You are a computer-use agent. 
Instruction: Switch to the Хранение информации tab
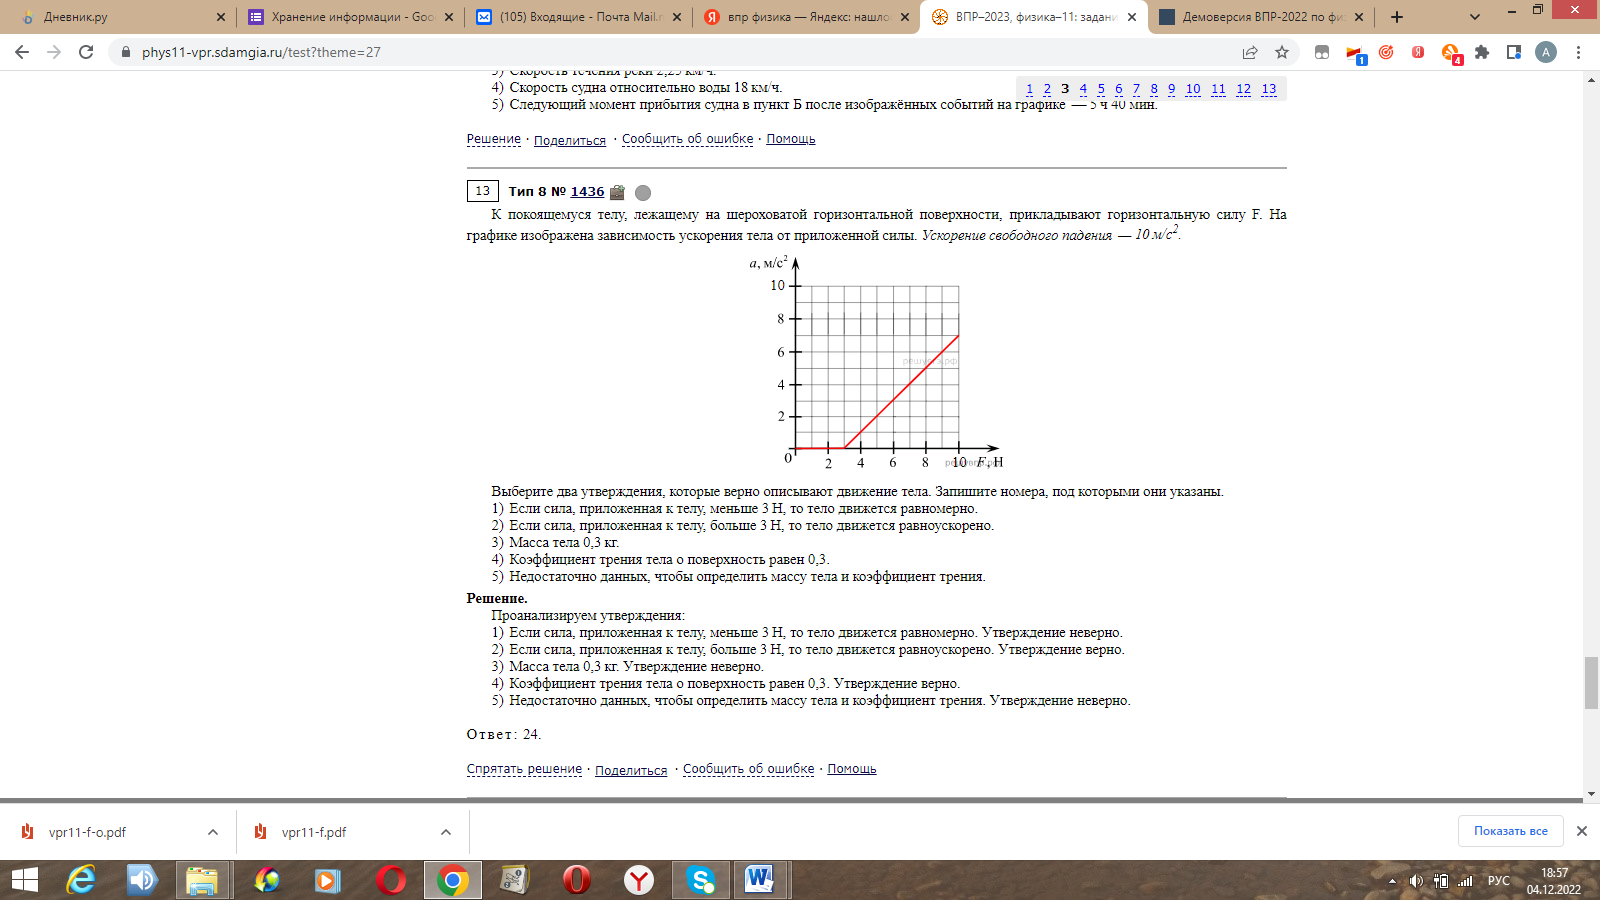coord(350,17)
